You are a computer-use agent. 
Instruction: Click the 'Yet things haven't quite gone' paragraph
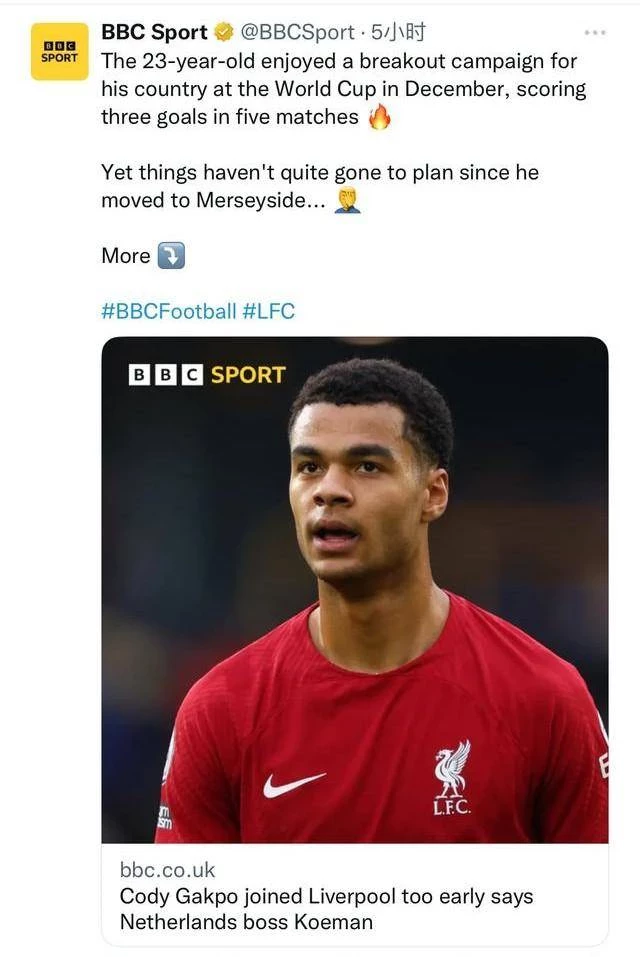coord(320,186)
